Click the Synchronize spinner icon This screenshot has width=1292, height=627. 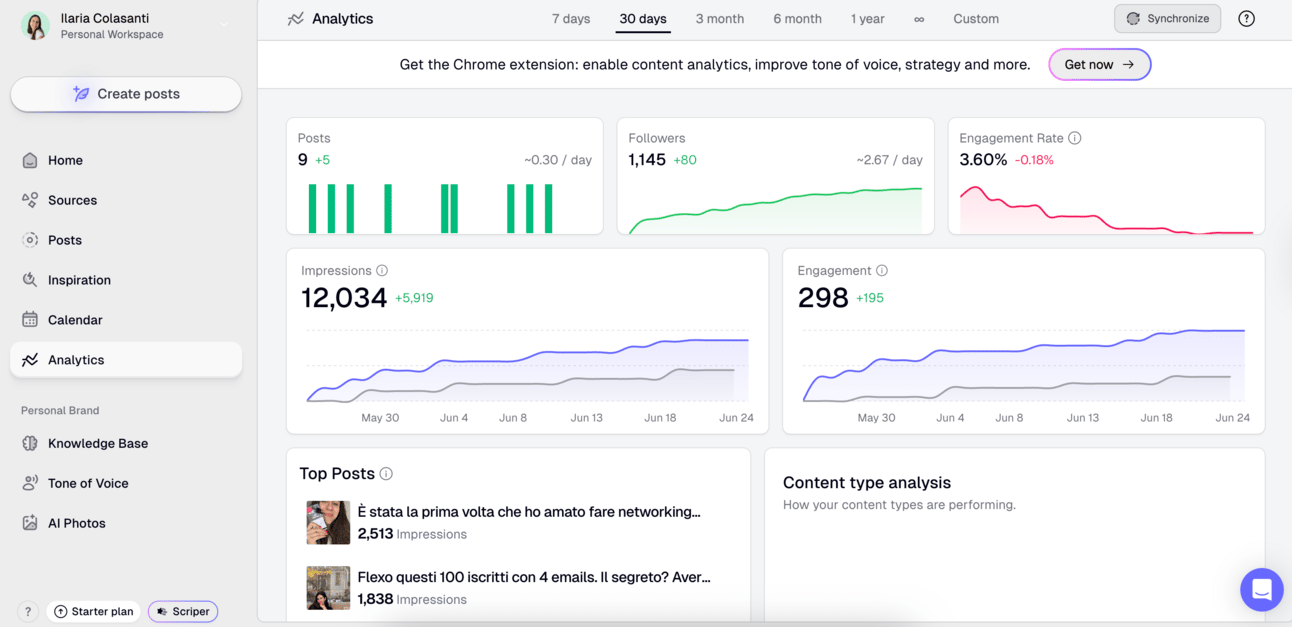(x=1133, y=19)
